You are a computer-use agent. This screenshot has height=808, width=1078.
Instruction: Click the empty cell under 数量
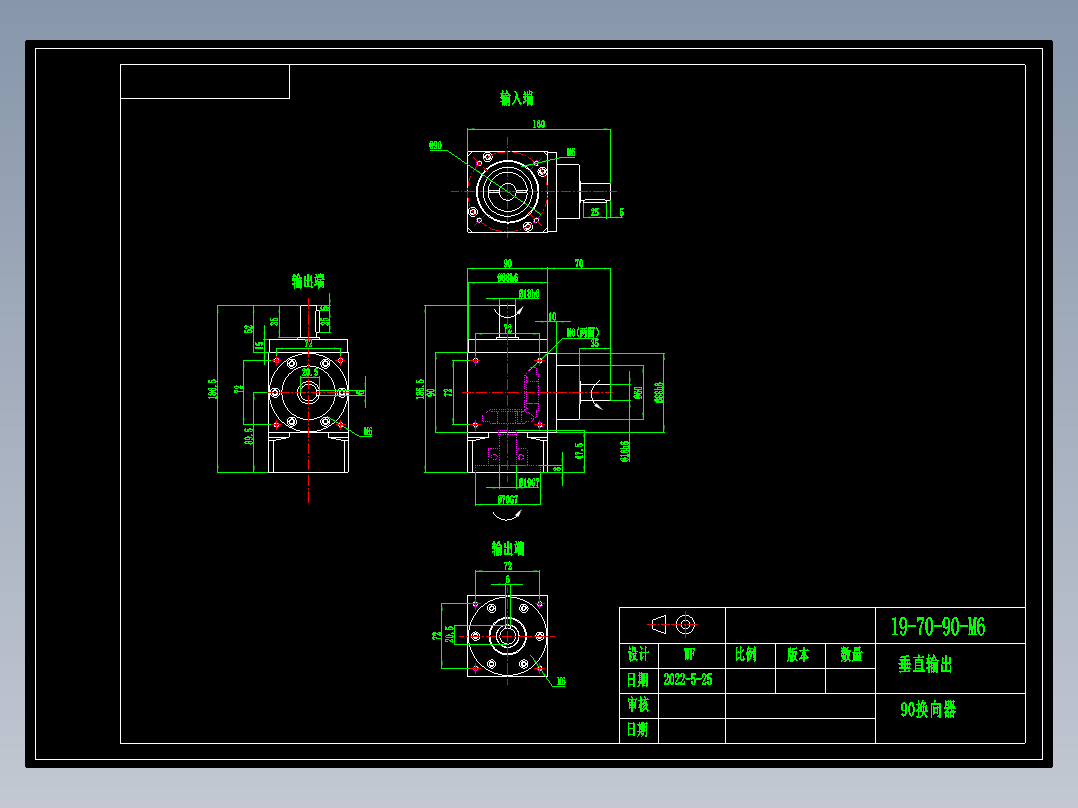pos(850,681)
